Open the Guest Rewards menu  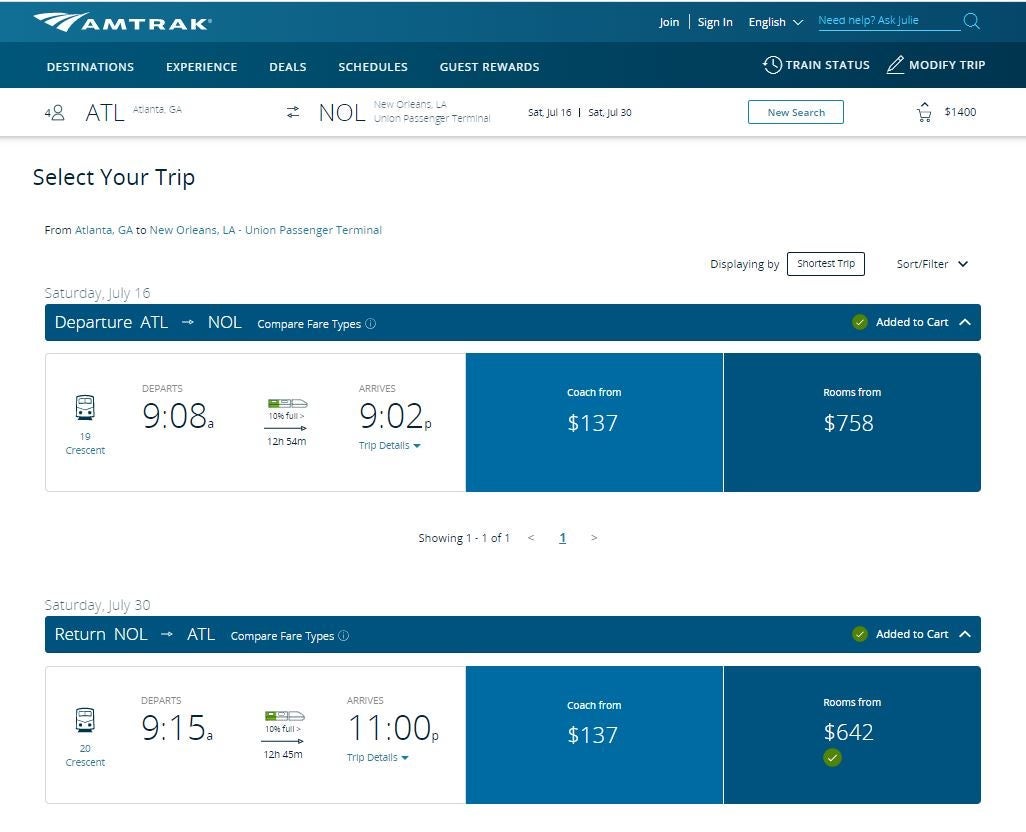click(x=489, y=67)
